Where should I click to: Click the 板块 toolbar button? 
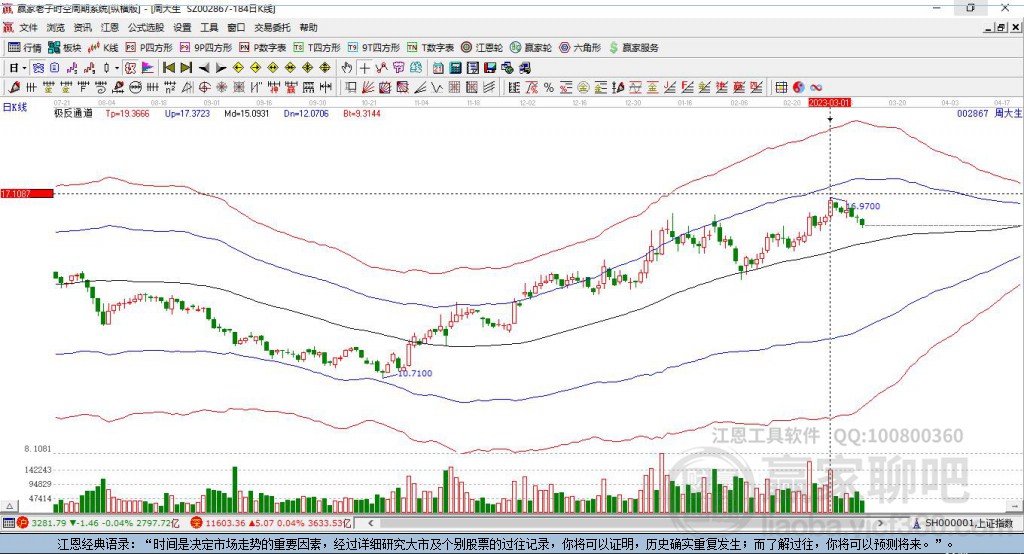[65, 48]
